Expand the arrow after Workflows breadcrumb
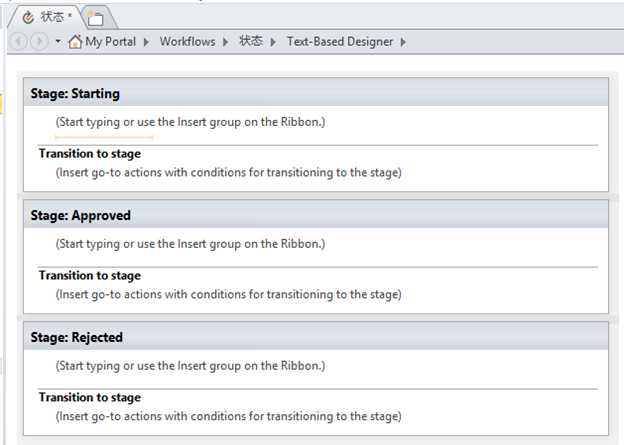 point(226,42)
